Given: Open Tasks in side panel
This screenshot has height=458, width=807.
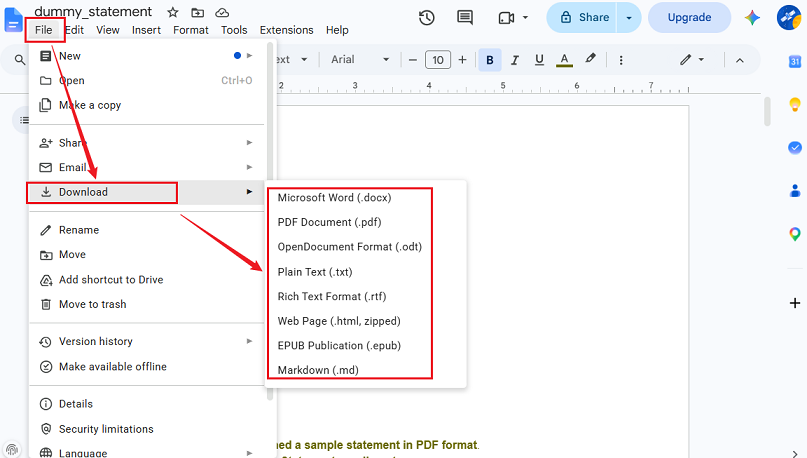Looking at the screenshot, I should [795, 148].
